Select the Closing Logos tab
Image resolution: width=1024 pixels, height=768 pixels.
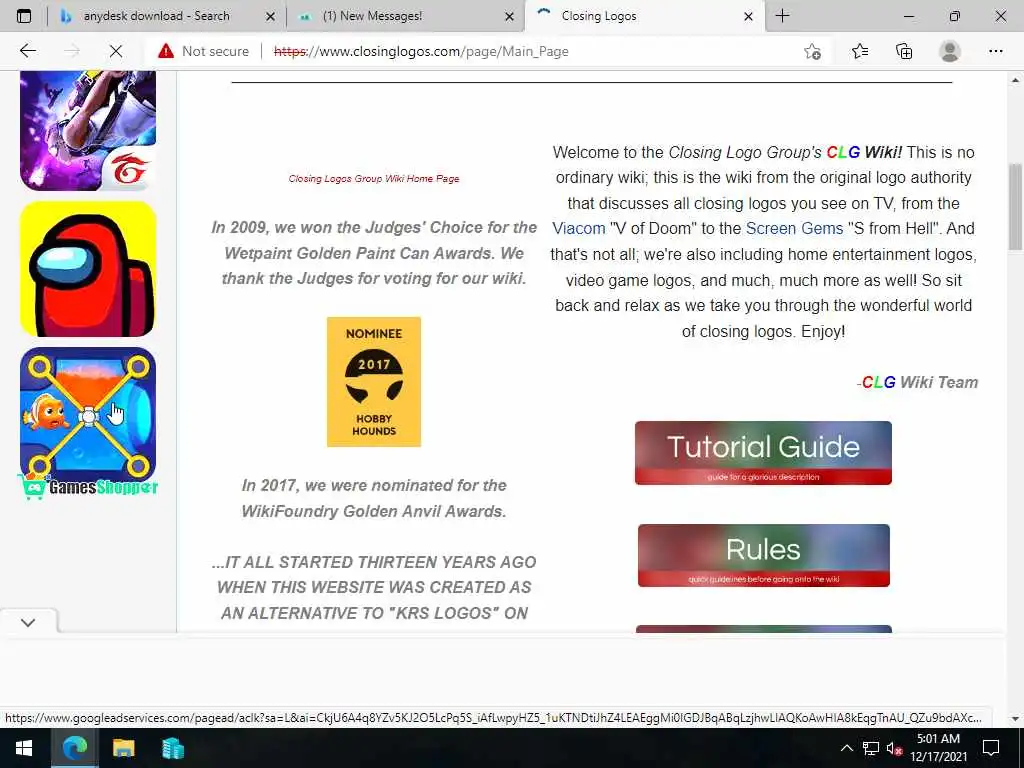(x=643, y=16)
